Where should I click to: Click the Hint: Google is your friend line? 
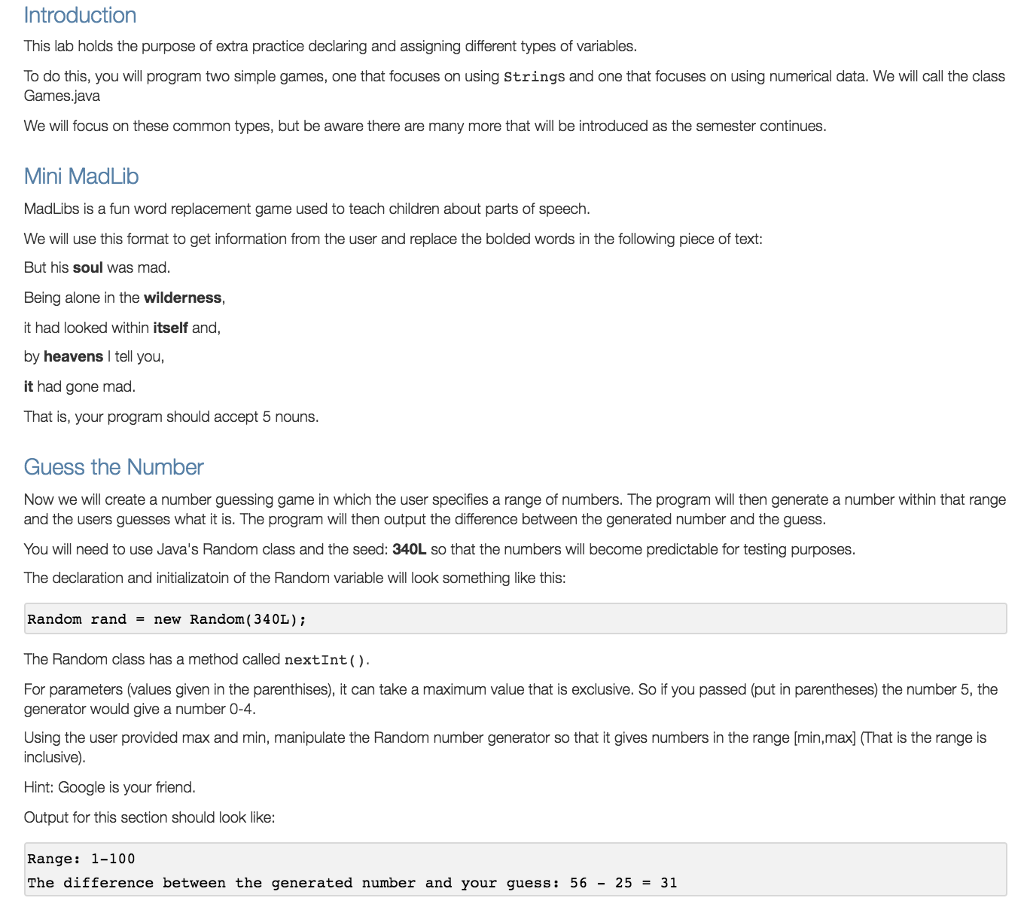coord(110,787)
